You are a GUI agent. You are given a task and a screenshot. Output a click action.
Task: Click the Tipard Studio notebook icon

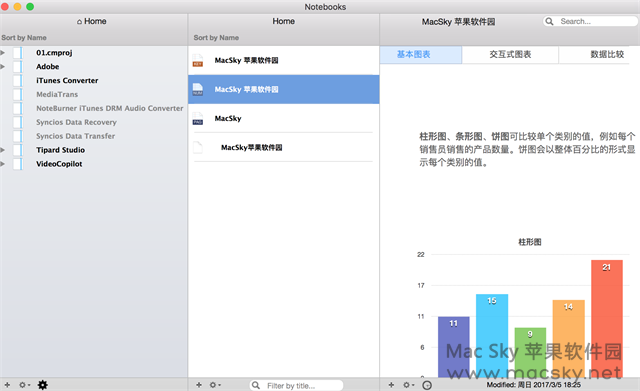pyautogui.click(x=18, y=150)
